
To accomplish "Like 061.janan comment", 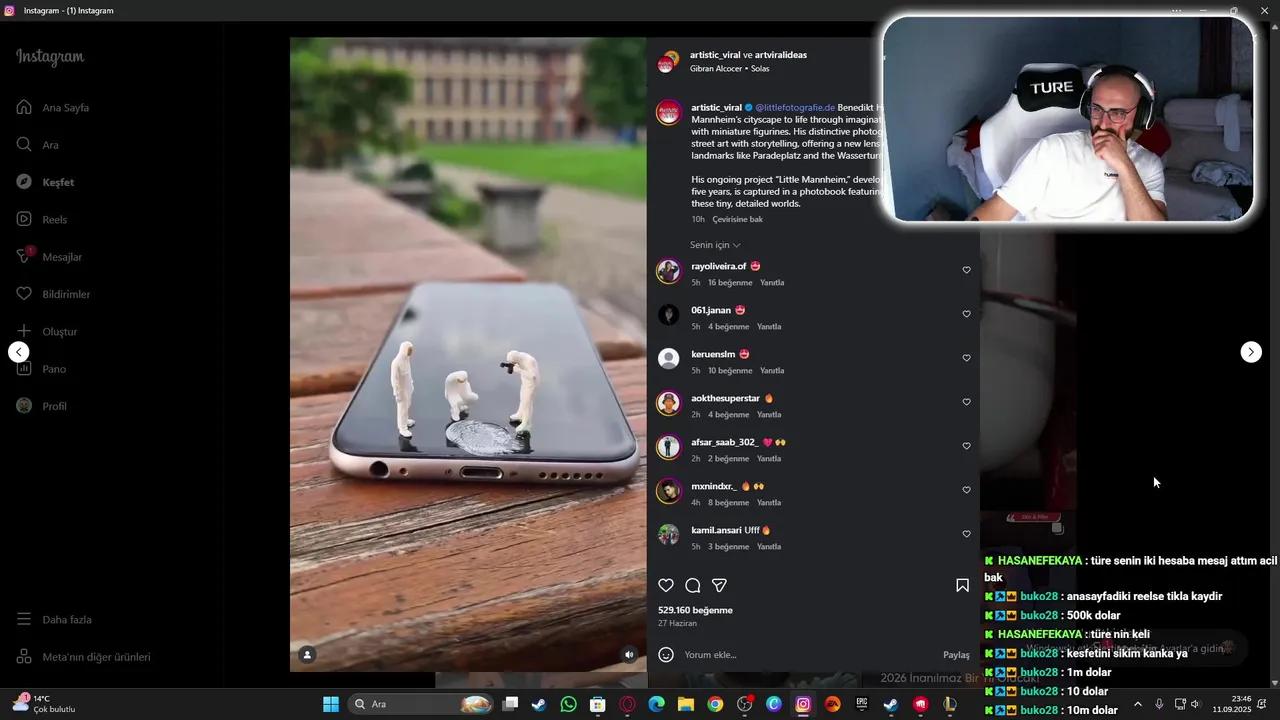I will click(966, 314).
